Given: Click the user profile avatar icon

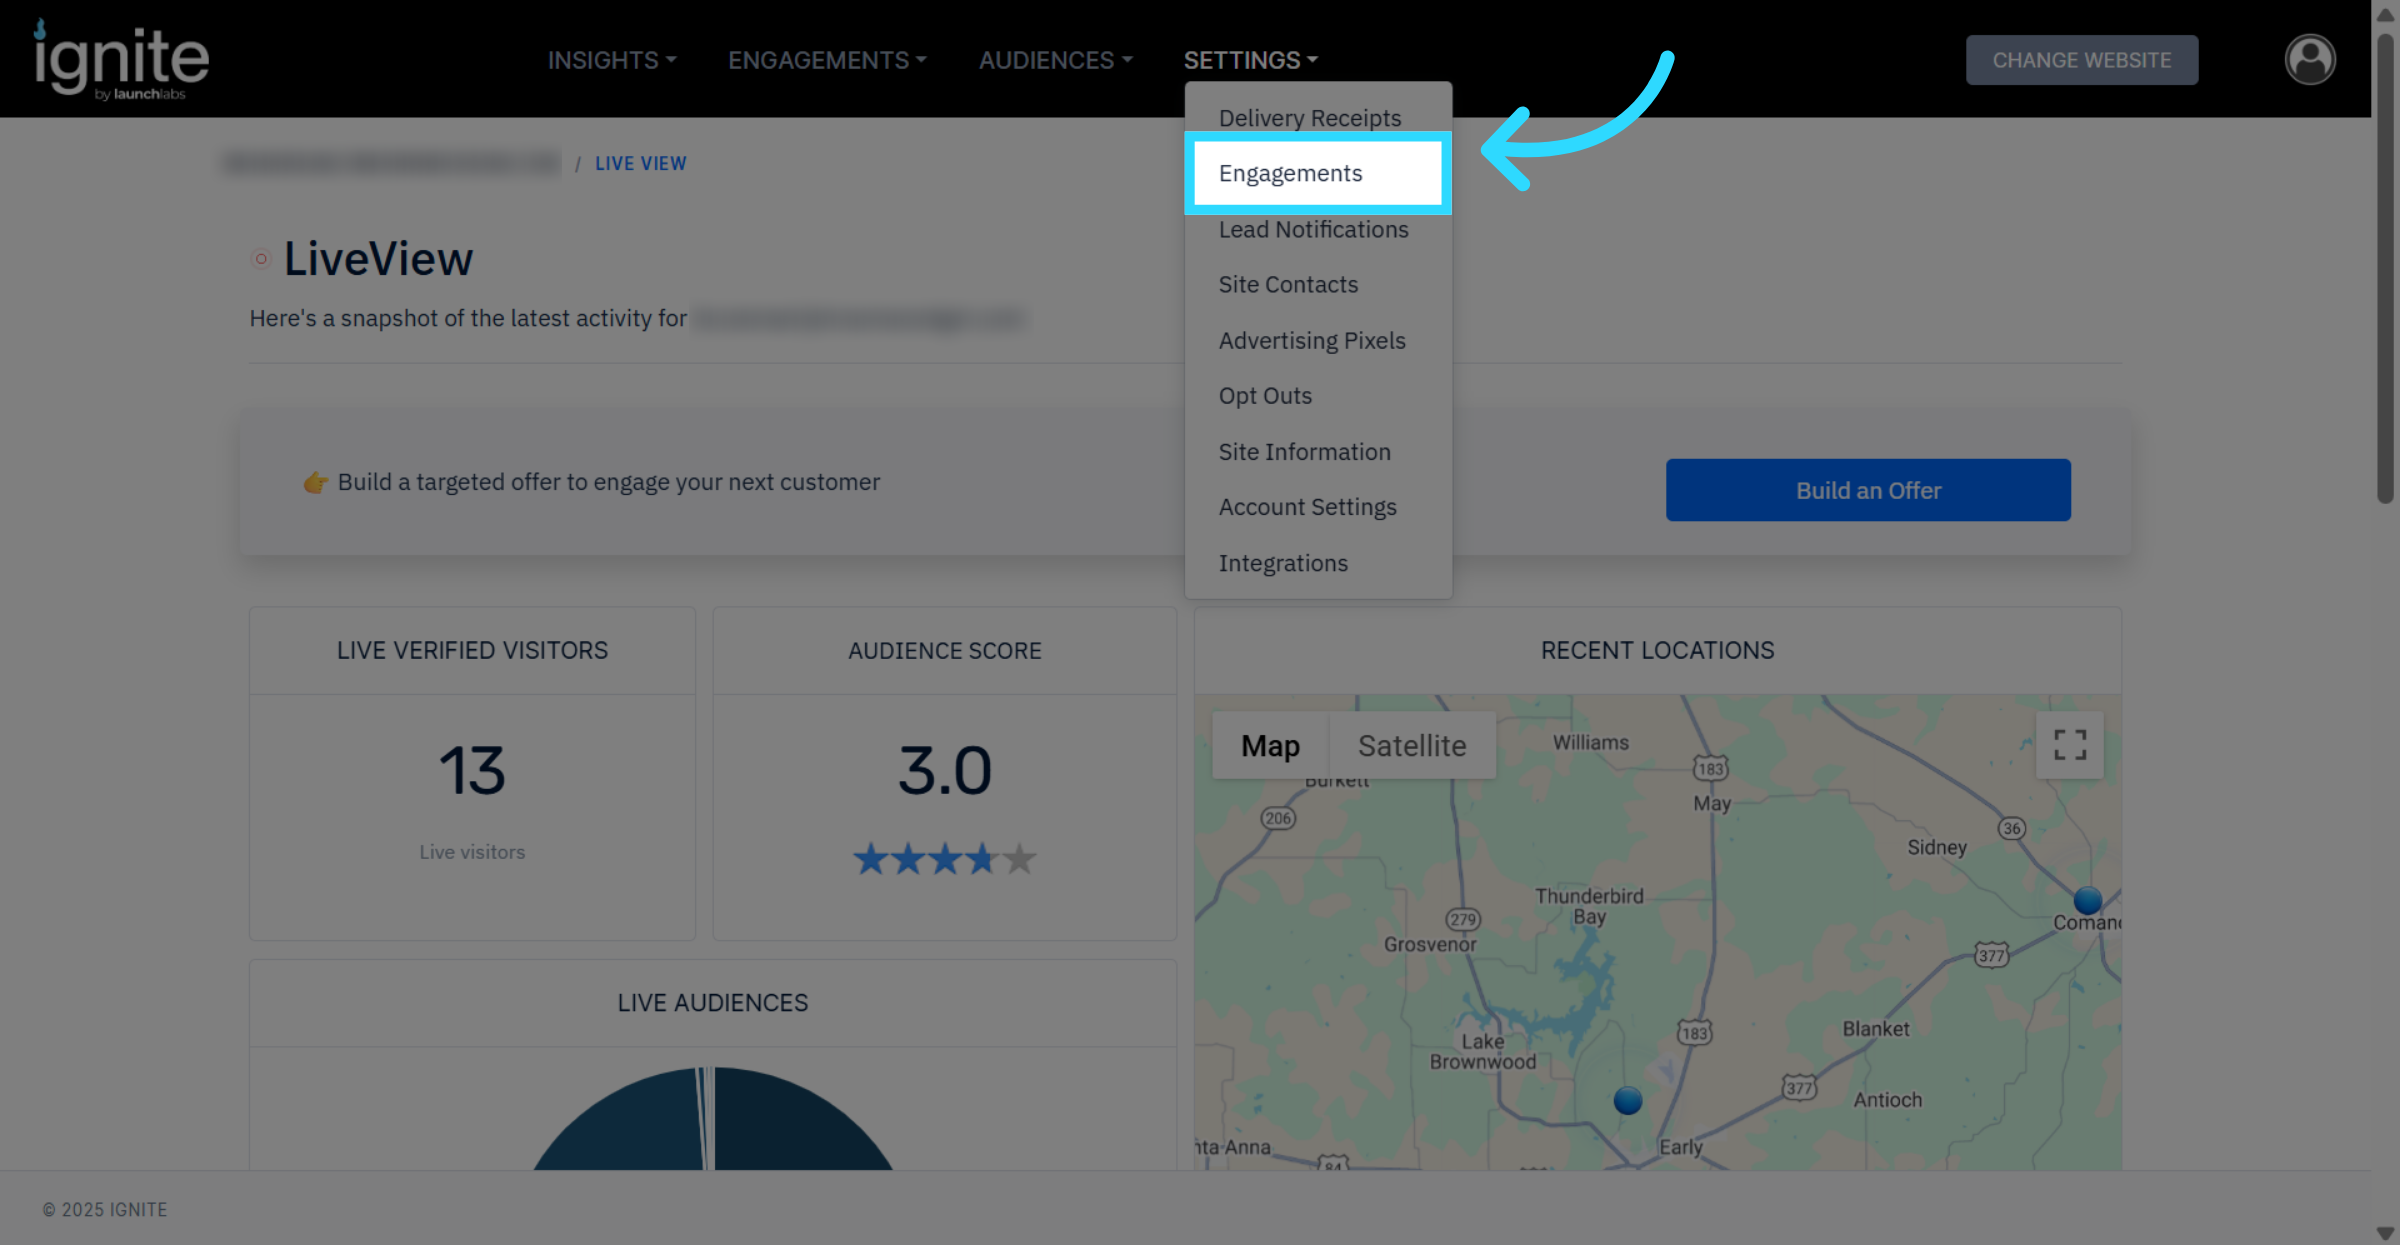Looking at the screenshot, I should 2309,60.
